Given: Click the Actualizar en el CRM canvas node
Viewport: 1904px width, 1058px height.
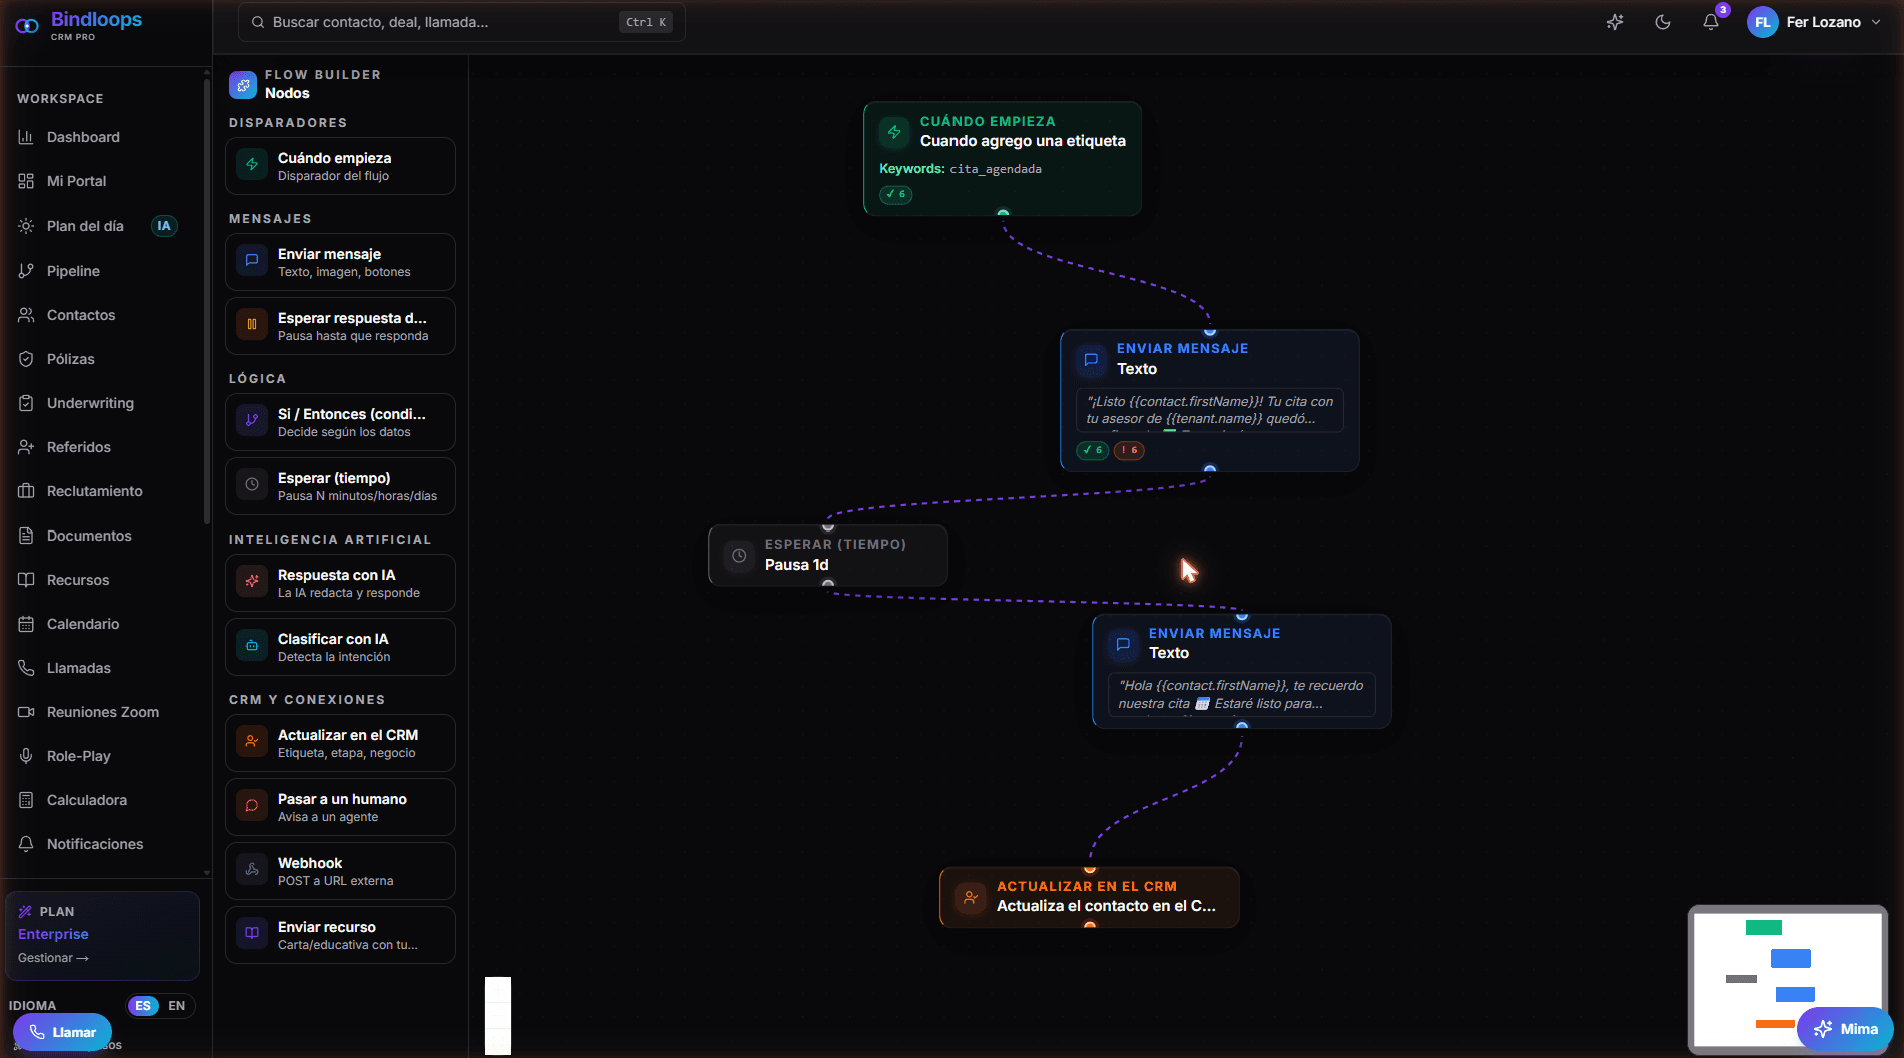Looking at the screenshot, I should [x=1089, y=896].
